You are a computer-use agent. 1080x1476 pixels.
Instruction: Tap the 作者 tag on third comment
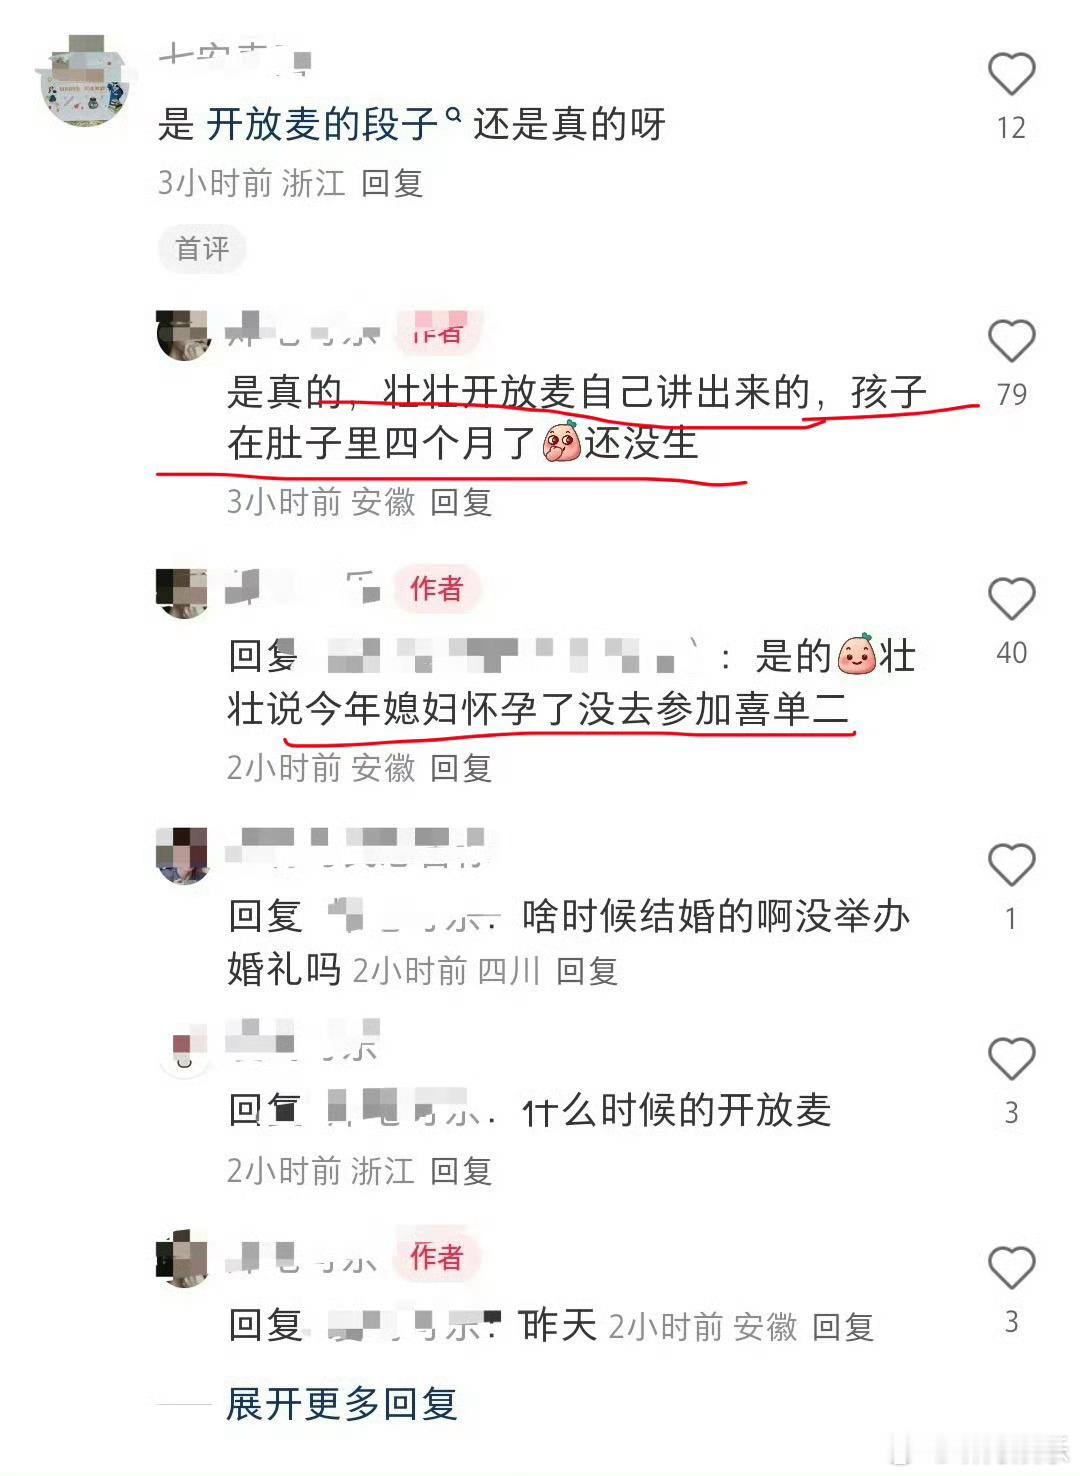[437, 589]
